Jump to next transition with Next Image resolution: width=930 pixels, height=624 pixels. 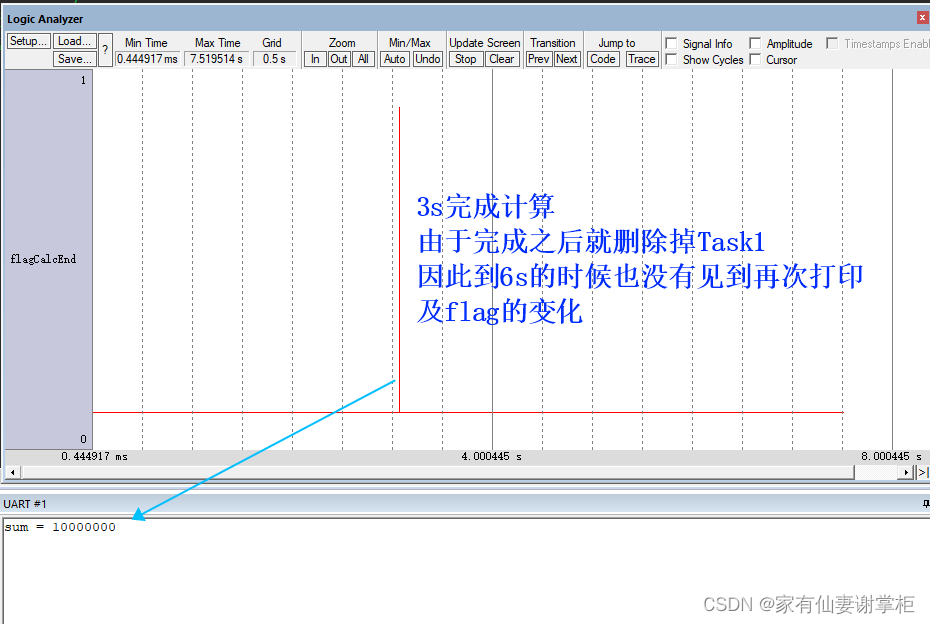pos(567,59)
